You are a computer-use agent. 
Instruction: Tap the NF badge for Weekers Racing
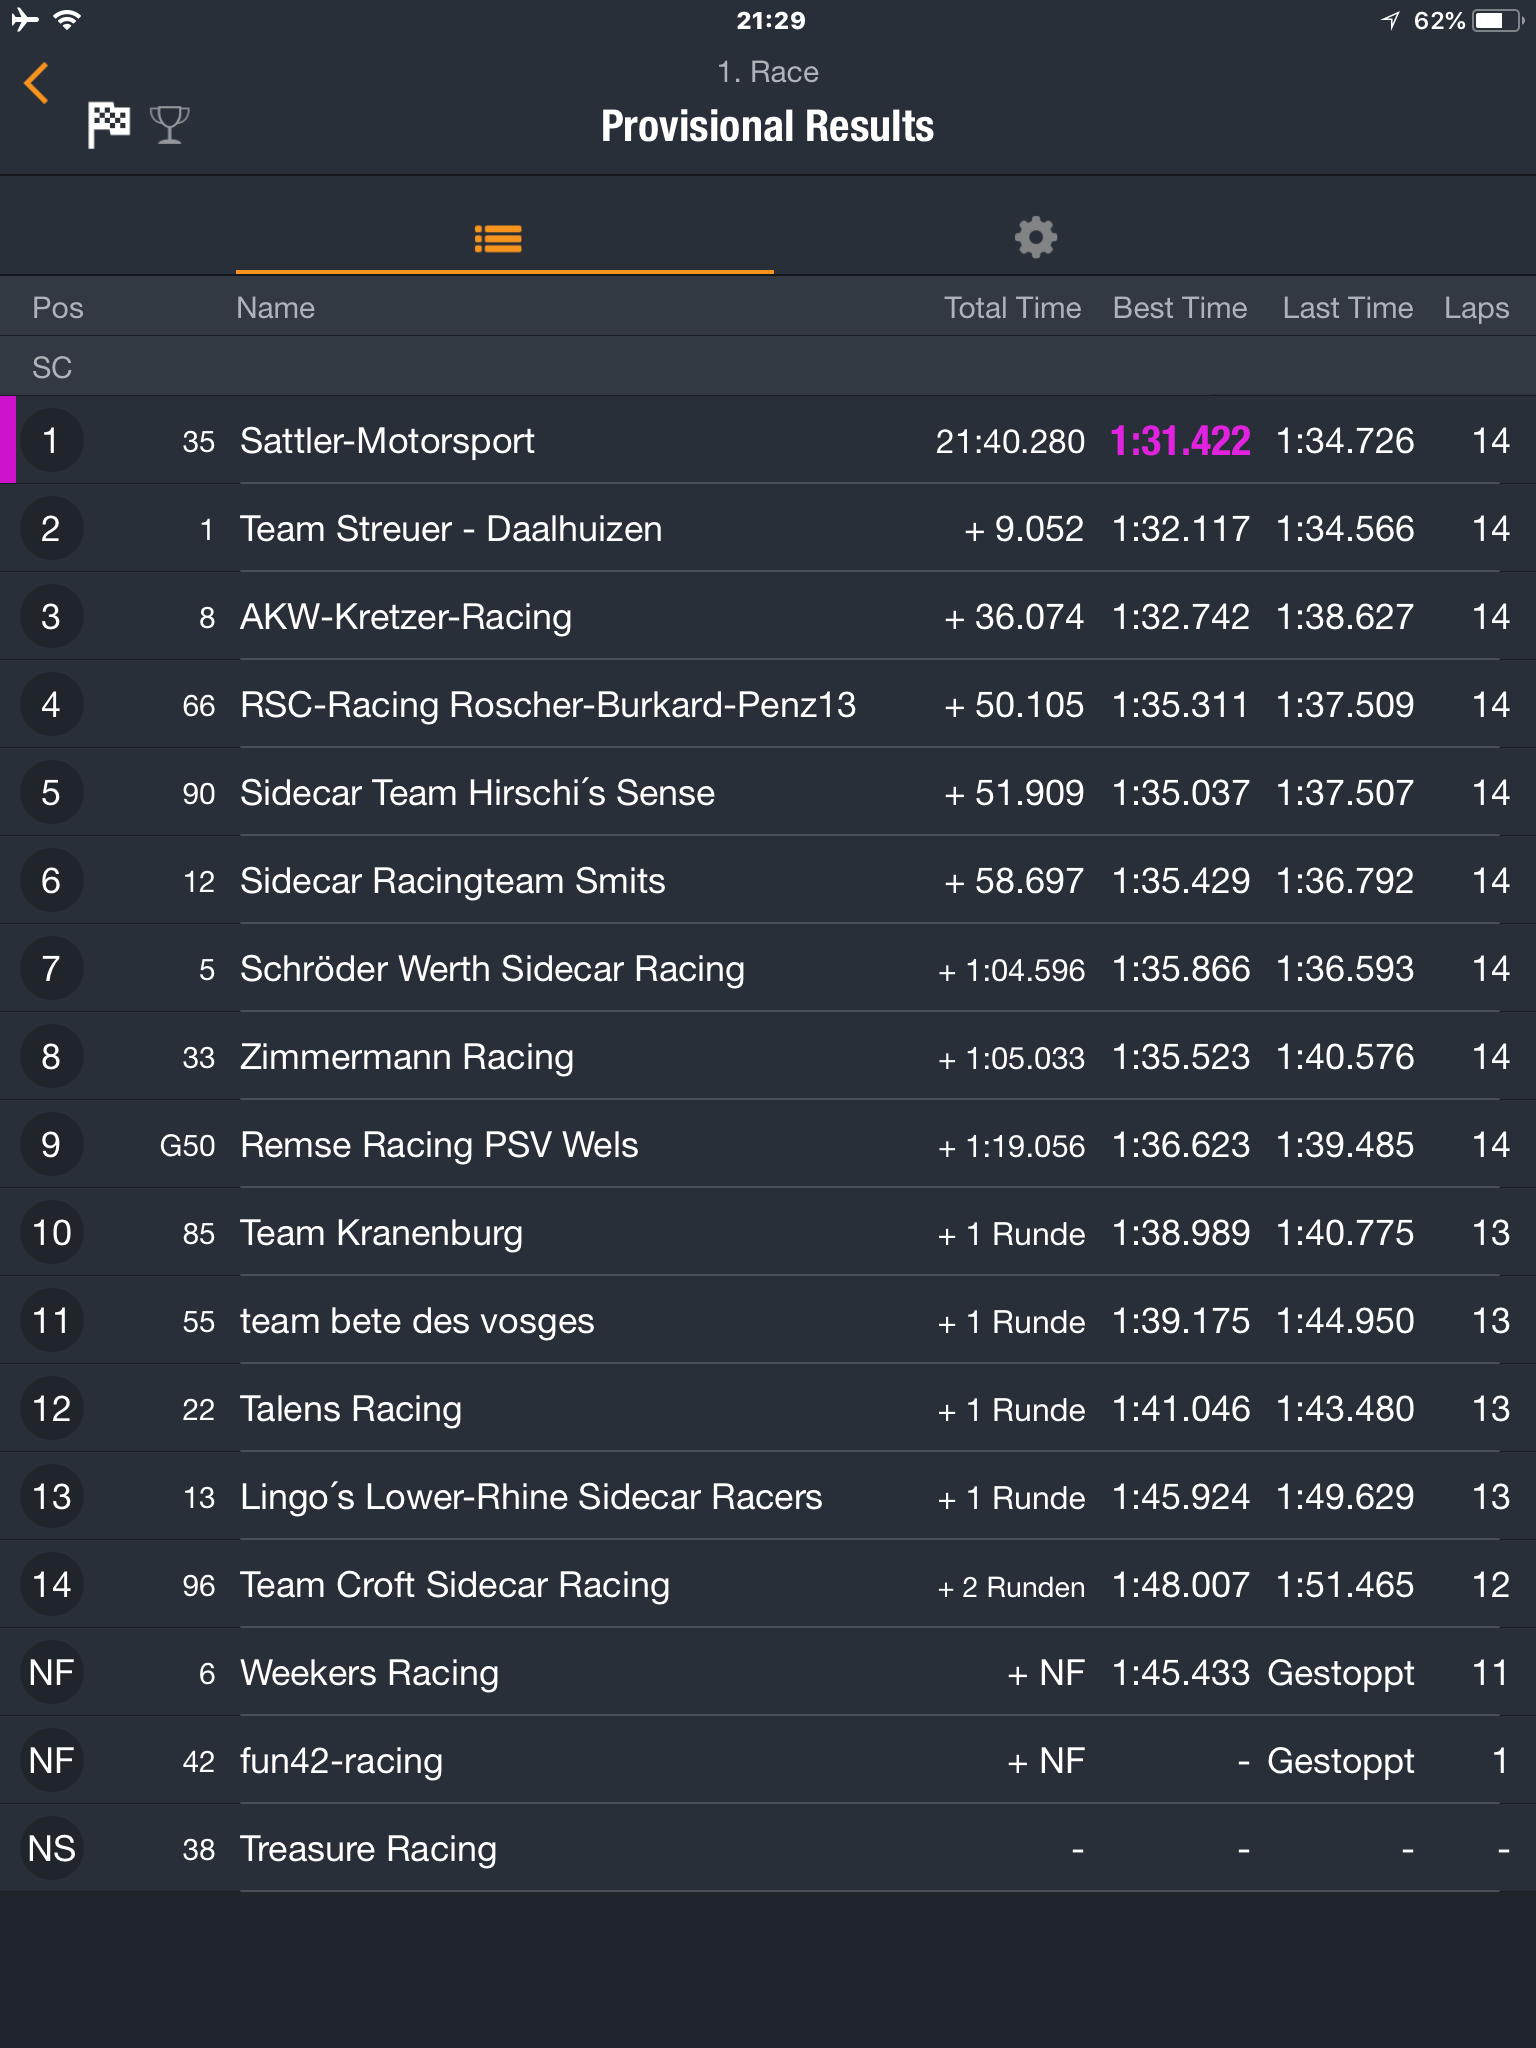[51, 1673]
